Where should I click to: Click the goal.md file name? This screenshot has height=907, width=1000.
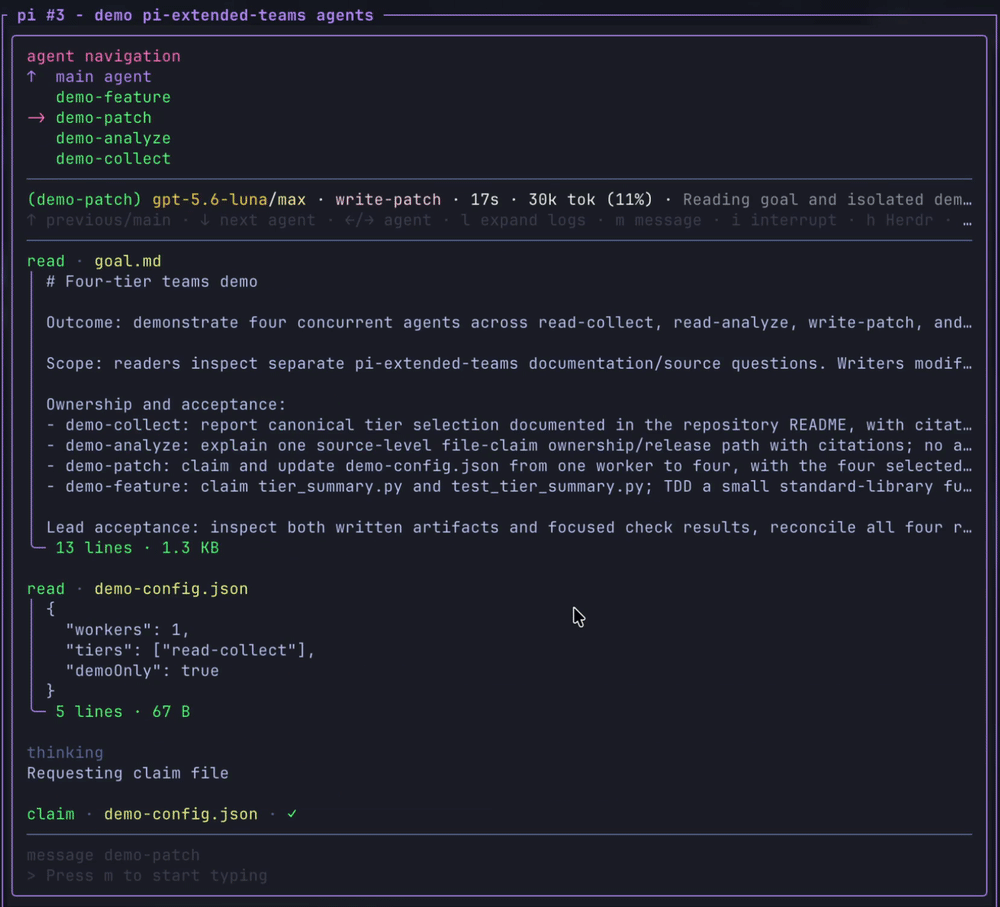click(128, 261)
